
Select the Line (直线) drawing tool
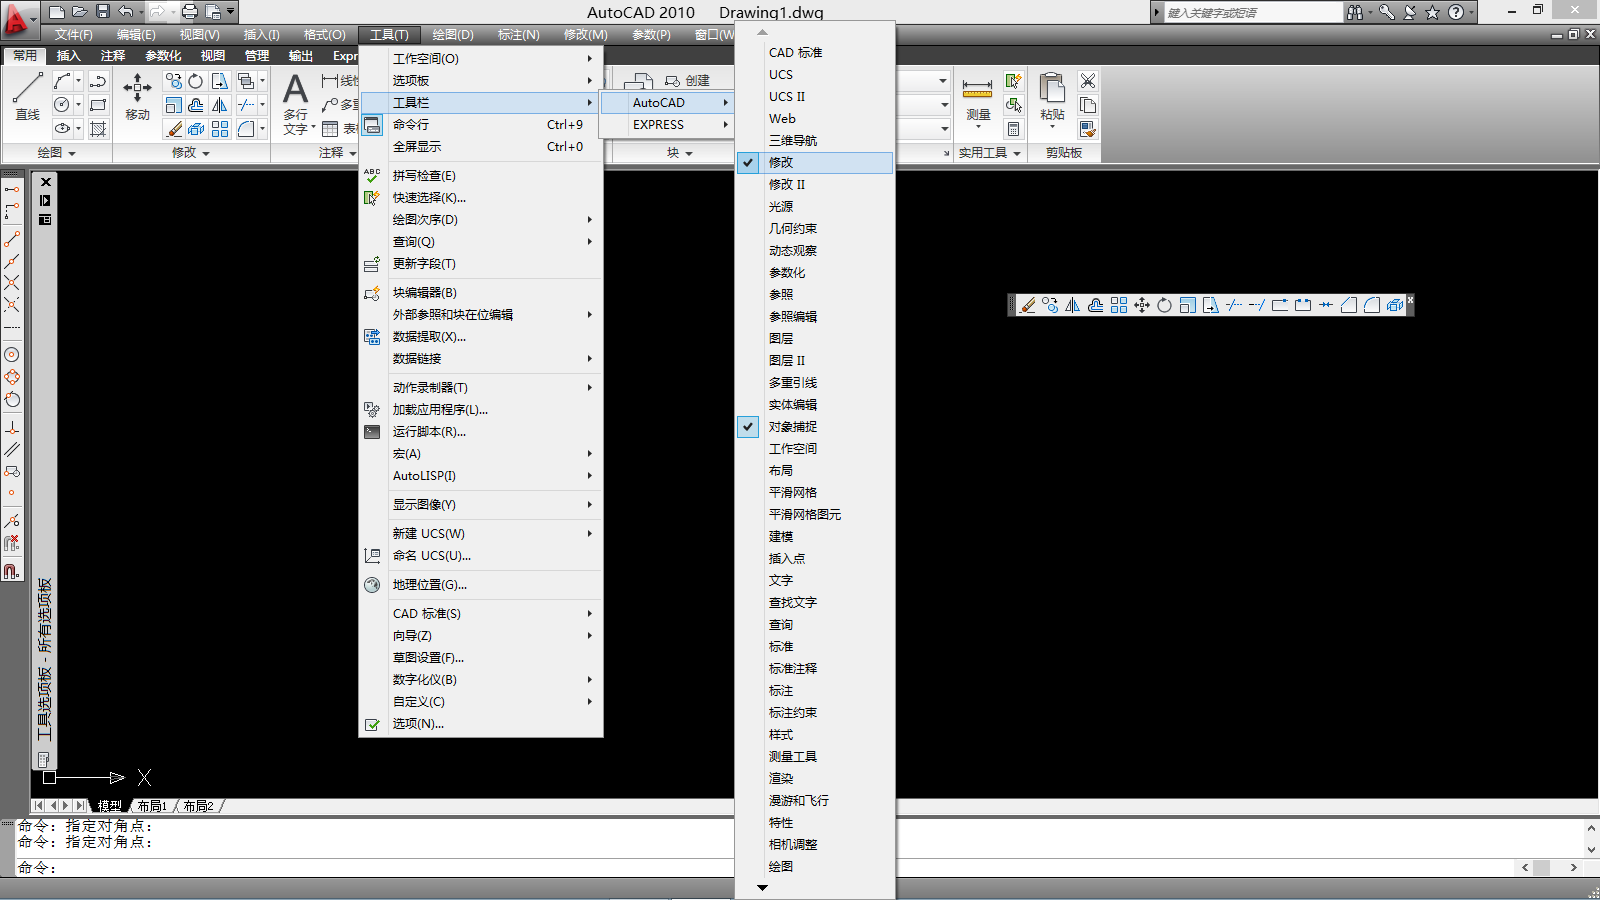(27, 96)
